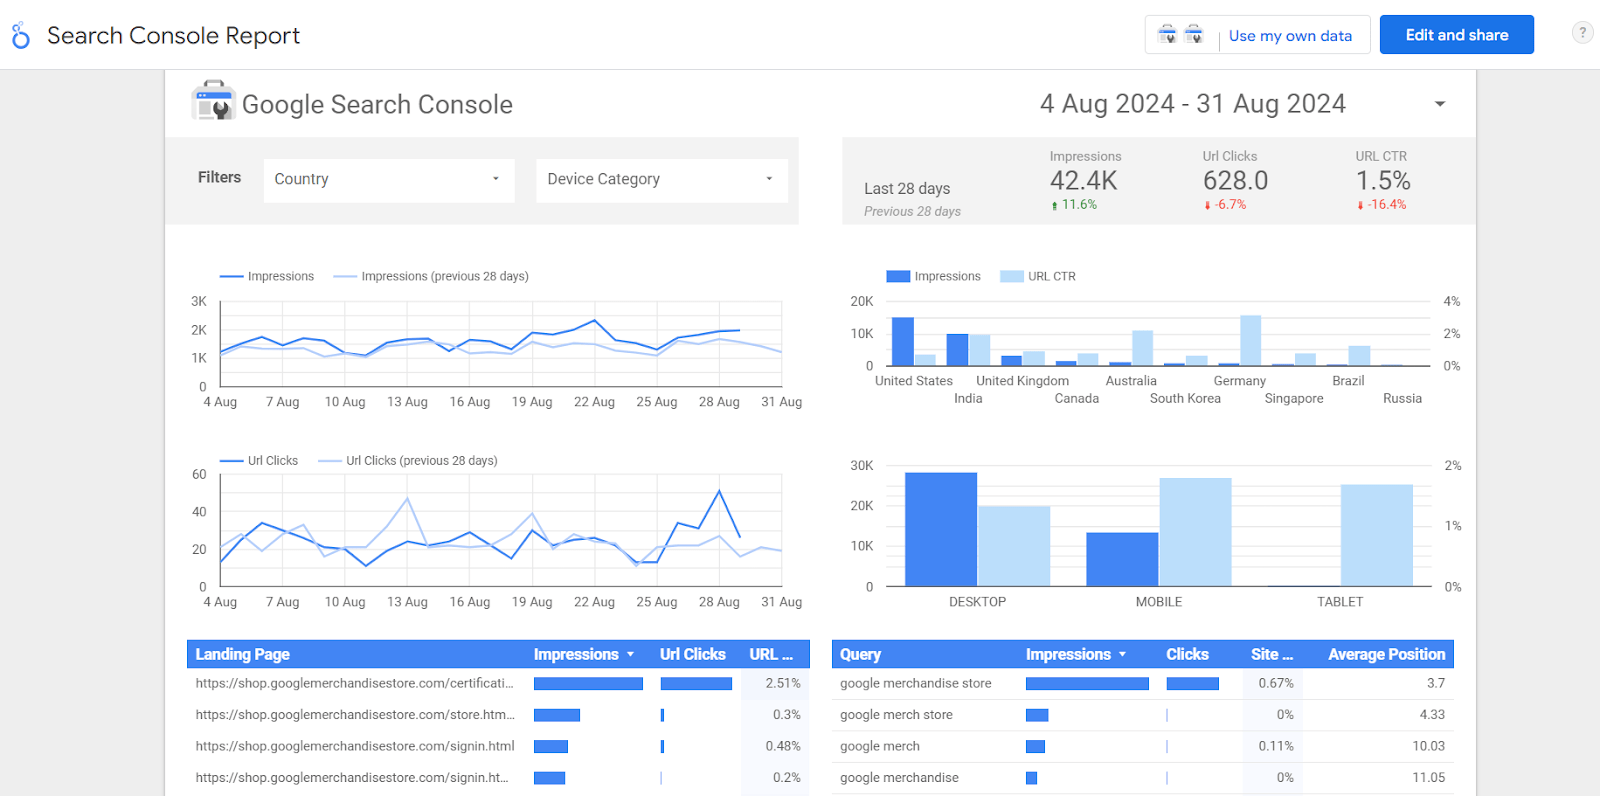The height and width of the screenshot is (796, 1600).
Task: Click the Search Console Report title
Action: pyautogui.click(x=173, y=36)
